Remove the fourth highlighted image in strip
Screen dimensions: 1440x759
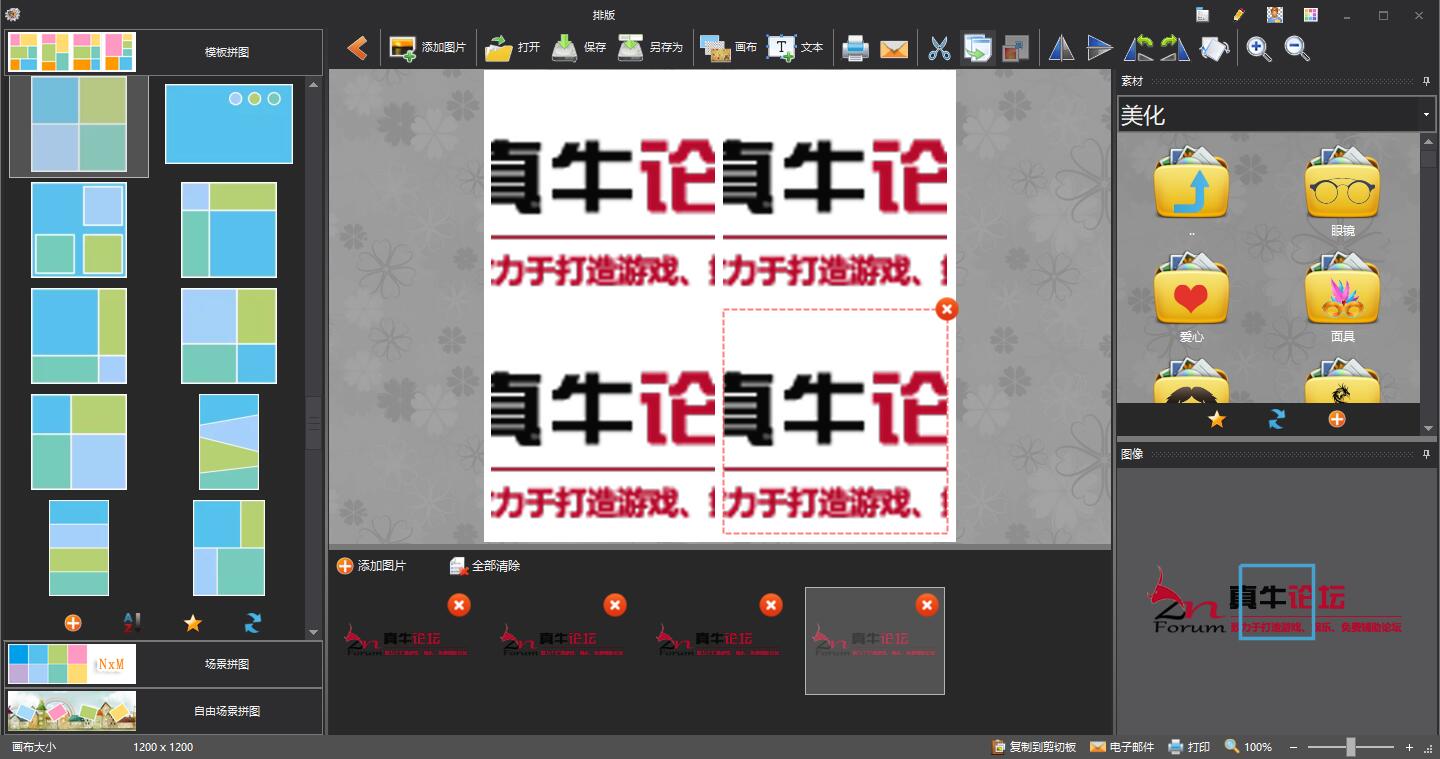927,605
